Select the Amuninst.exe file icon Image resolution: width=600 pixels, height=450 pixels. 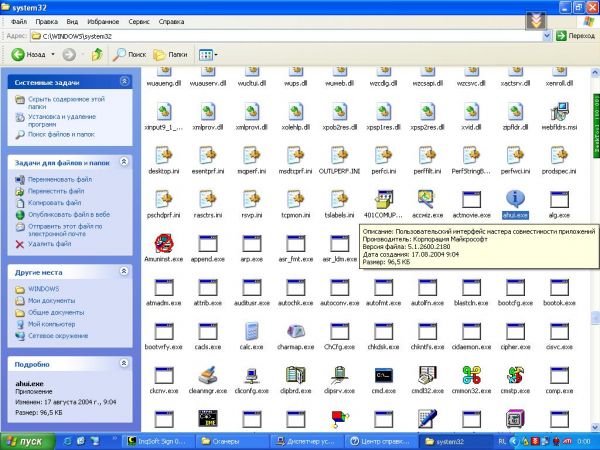click(165, 242)
